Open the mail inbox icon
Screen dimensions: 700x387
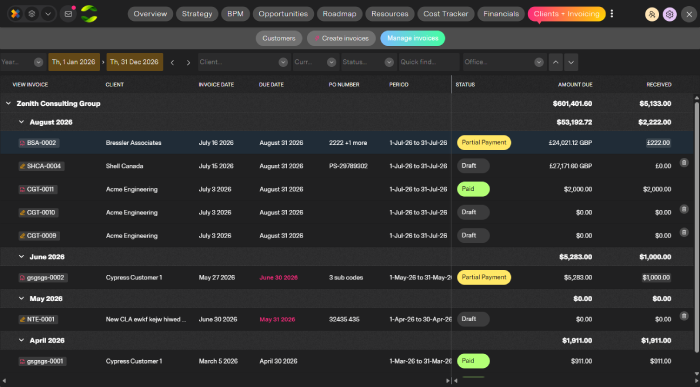68,14
